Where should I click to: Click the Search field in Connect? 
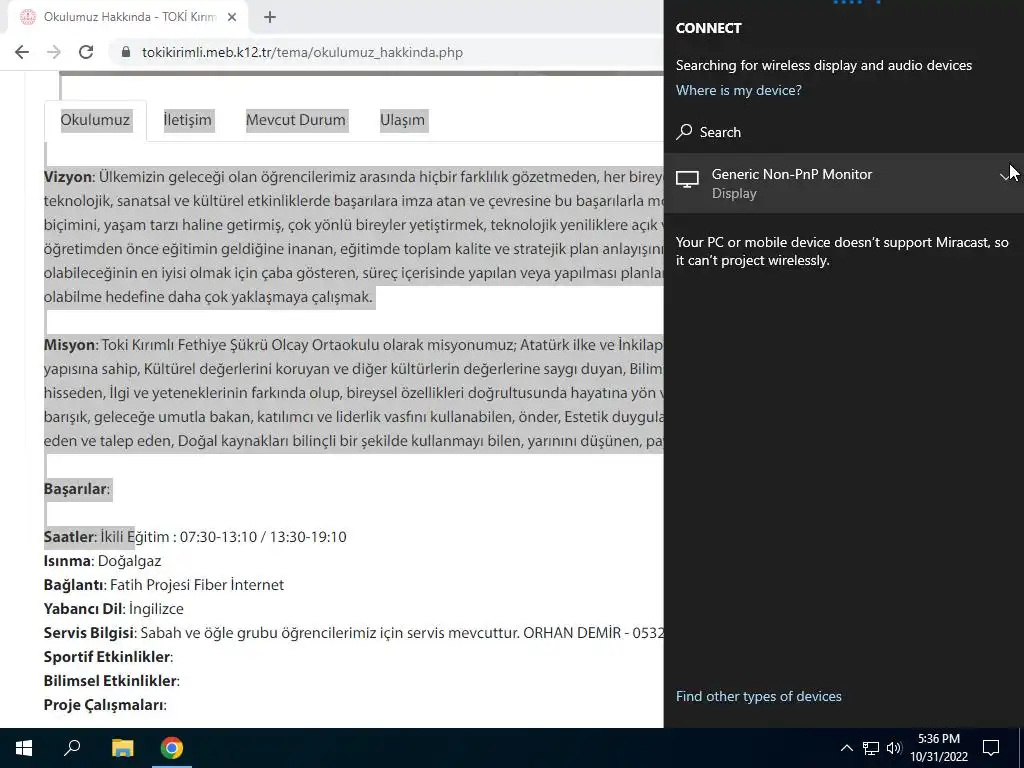coord(843,132)
